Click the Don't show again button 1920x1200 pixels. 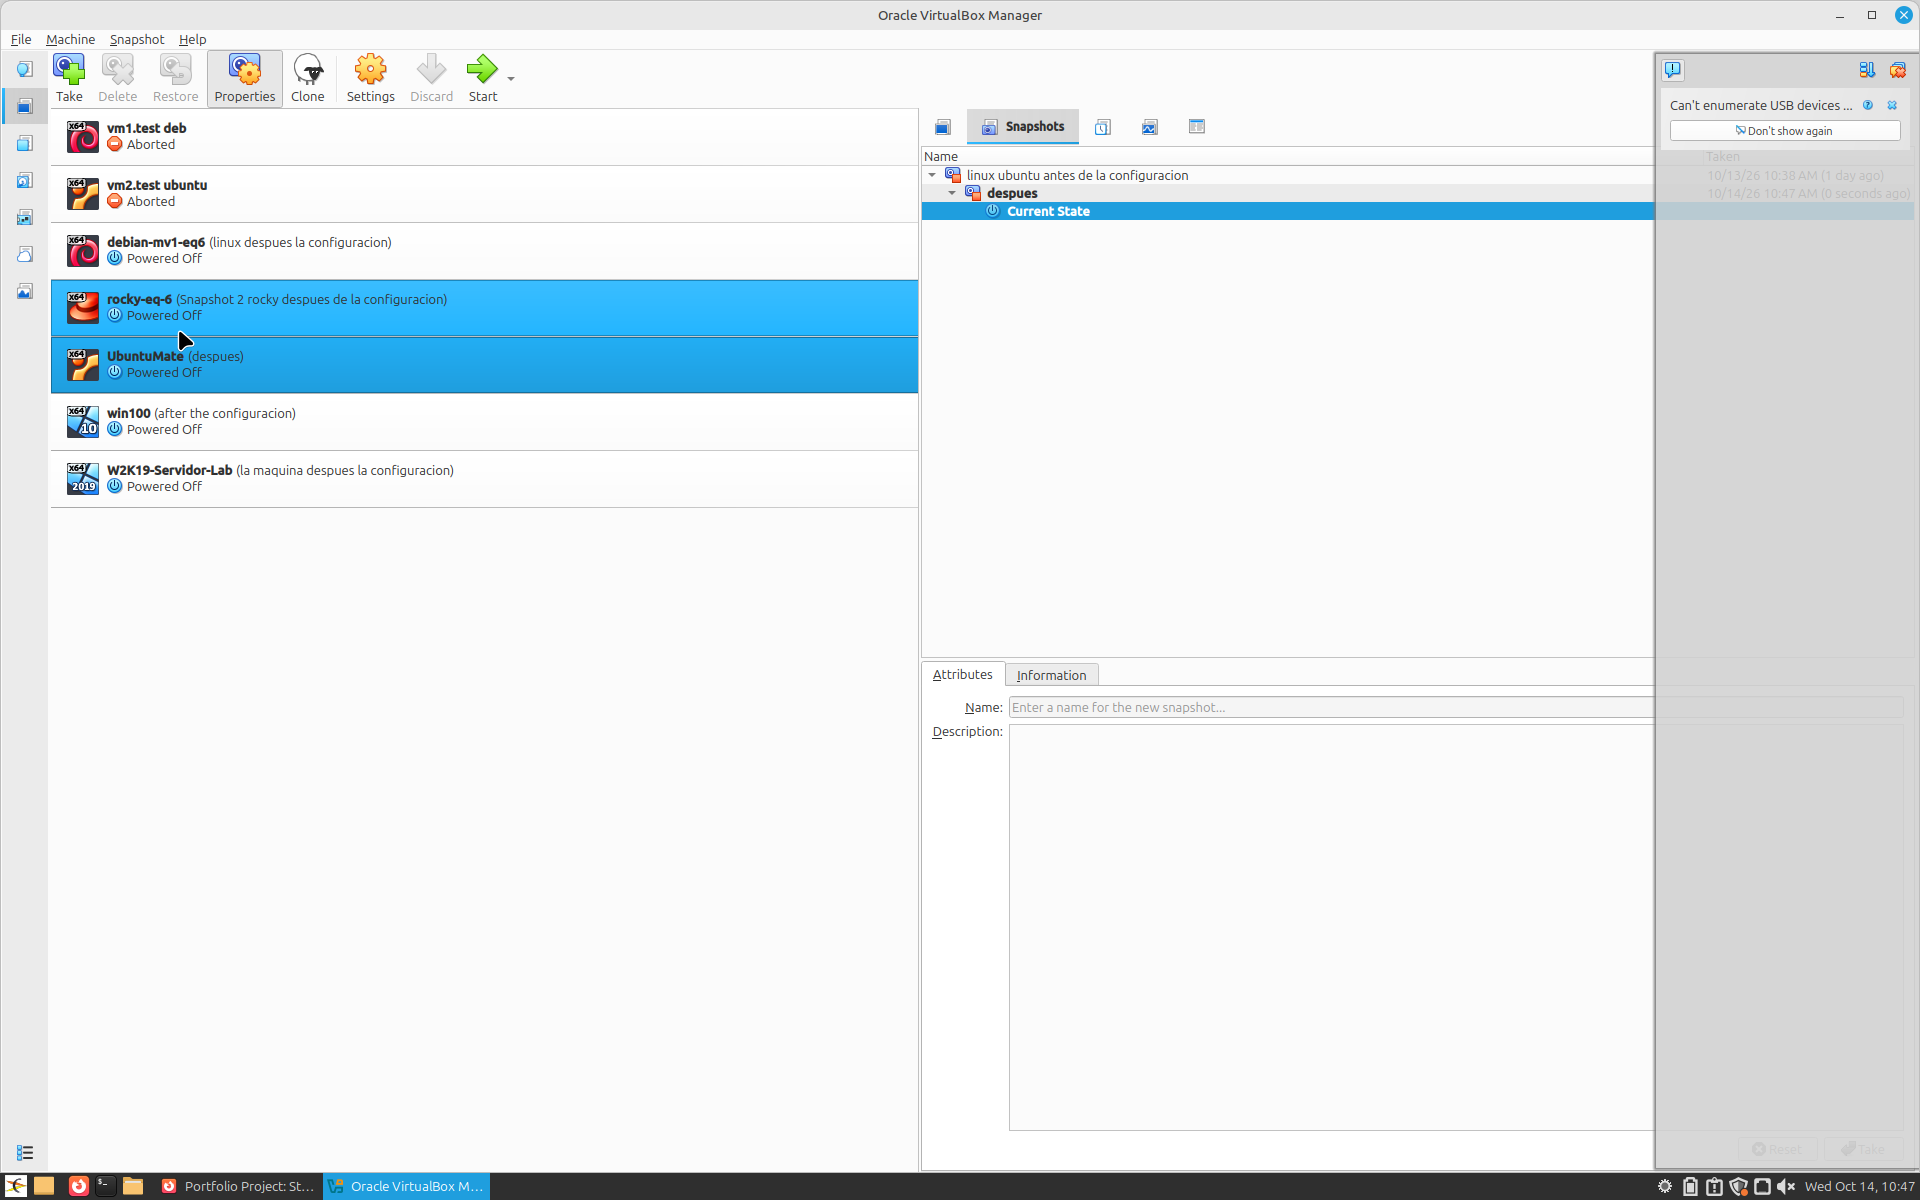coord(1784,131)
